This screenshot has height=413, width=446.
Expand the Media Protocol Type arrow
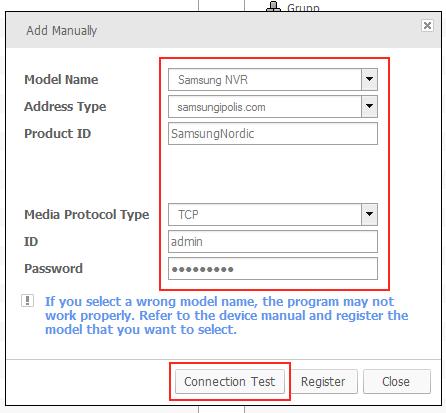tap(369, 214)
